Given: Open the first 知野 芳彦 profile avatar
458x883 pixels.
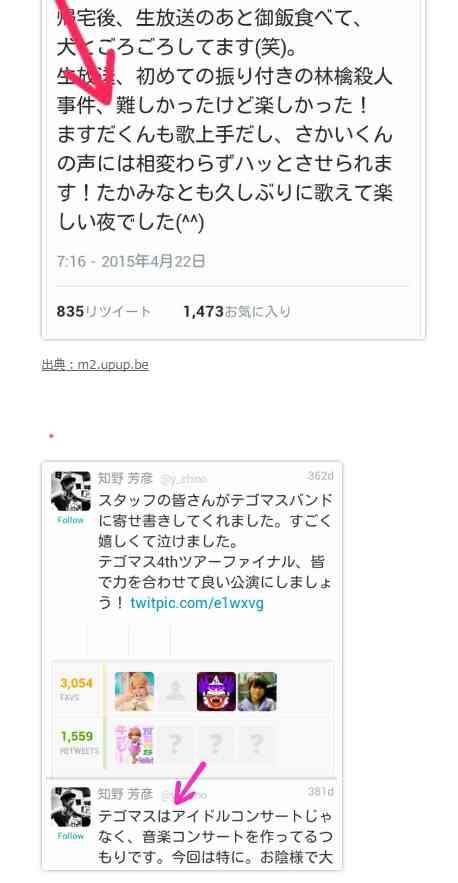Looking at the screenshot, I should 70,492.
